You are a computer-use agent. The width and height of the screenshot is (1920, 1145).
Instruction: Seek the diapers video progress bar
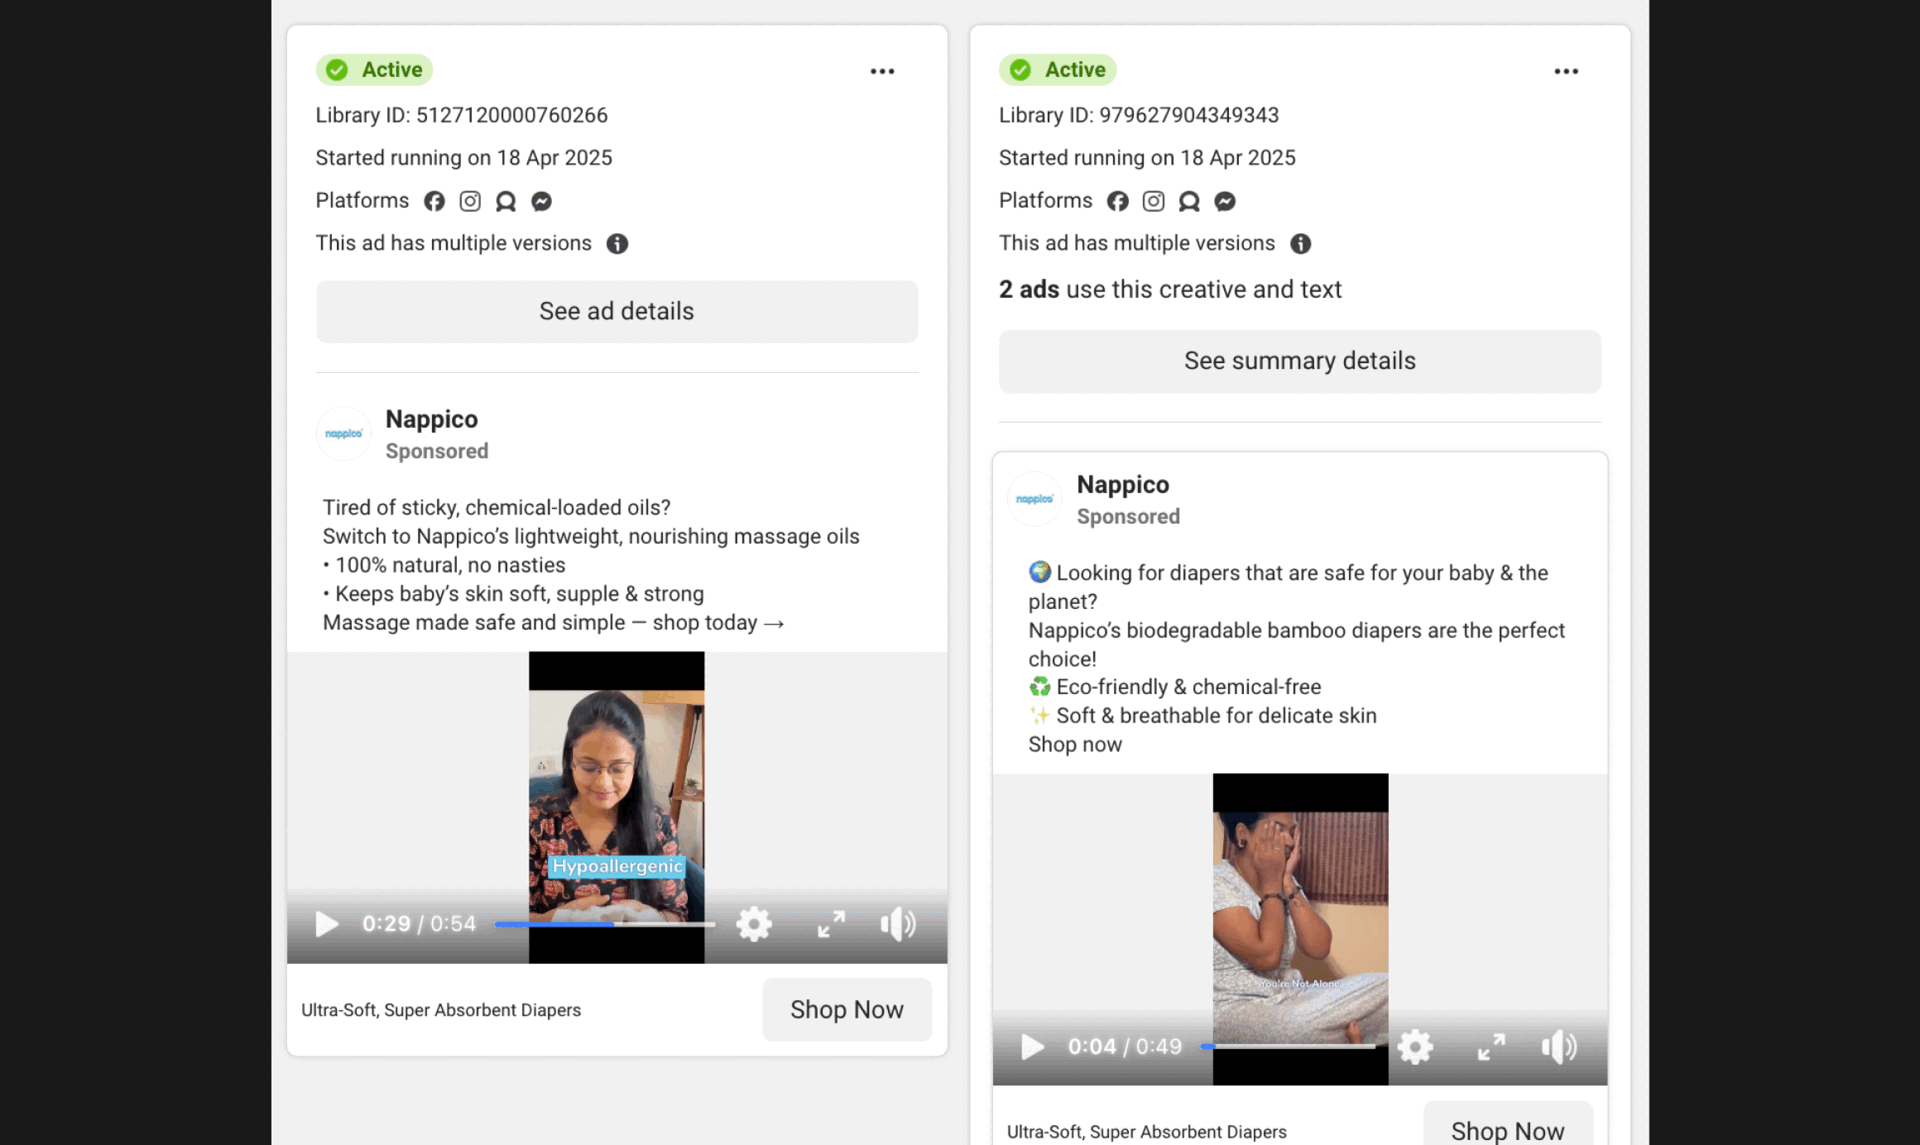click(1288, 1047)
